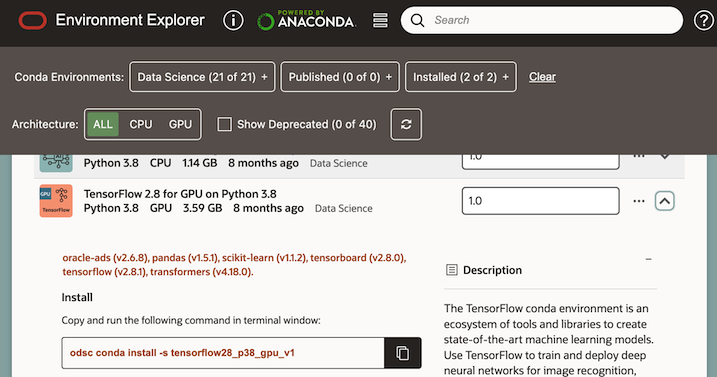The height and width of the screenshot is (377, 717).
Task: Select GPU architecture filter
Action: pyautogui.click(x=180, y=124)
